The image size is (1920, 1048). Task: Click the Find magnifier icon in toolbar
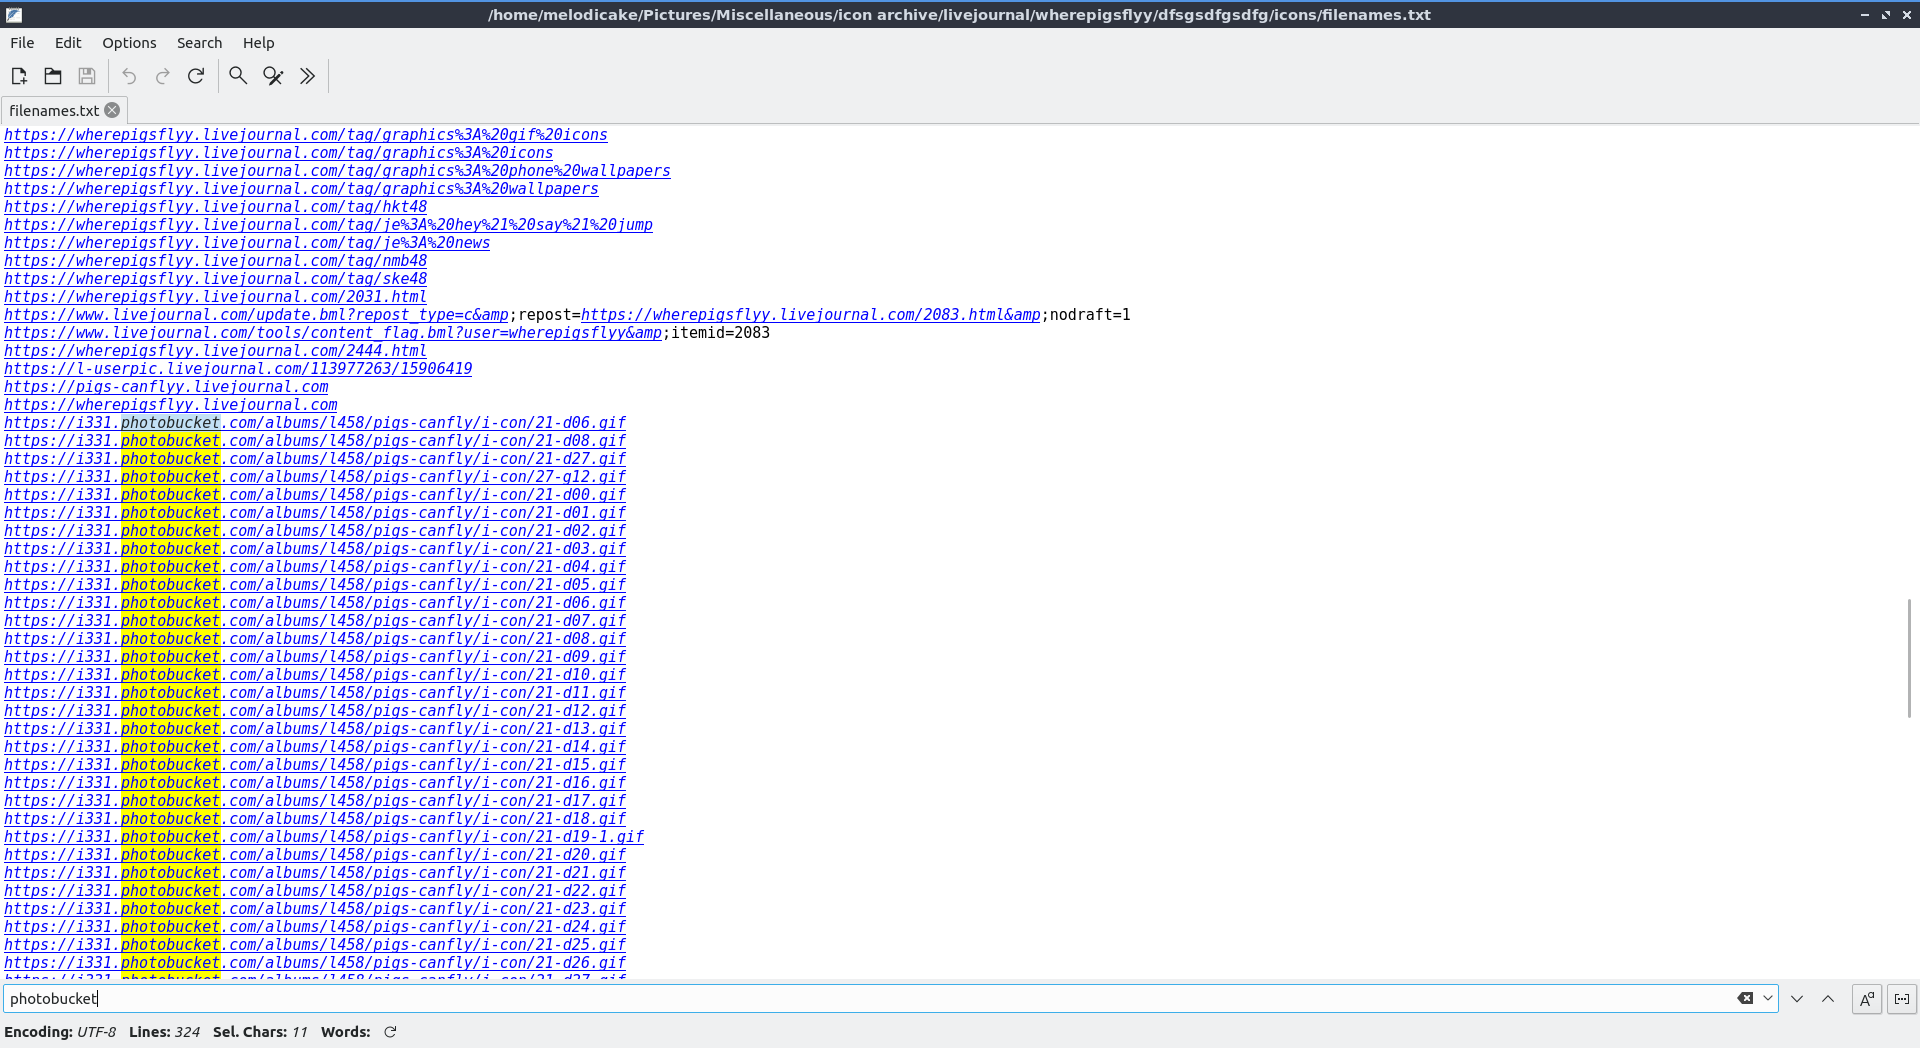(x=238, y=76)
